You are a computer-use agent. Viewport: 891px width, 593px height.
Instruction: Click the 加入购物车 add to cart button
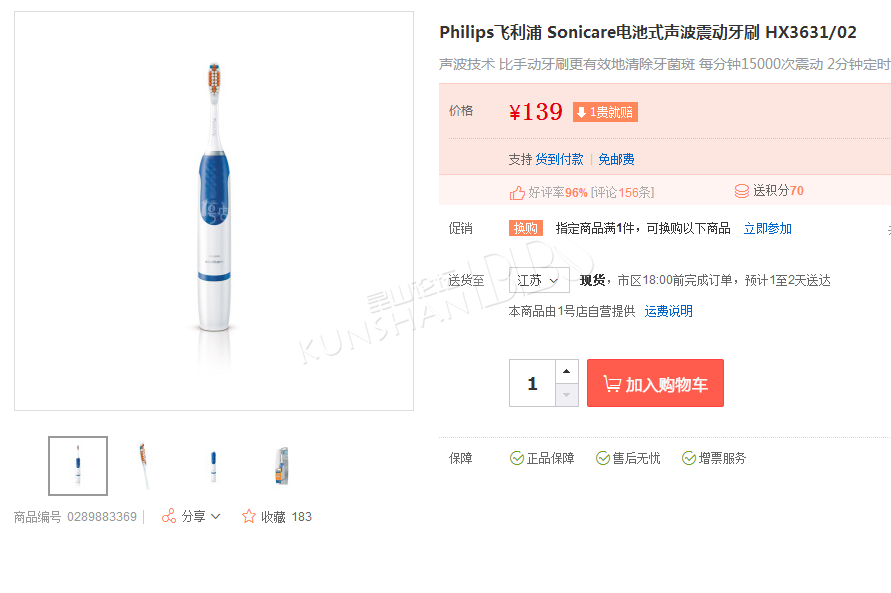coord(655,383)
